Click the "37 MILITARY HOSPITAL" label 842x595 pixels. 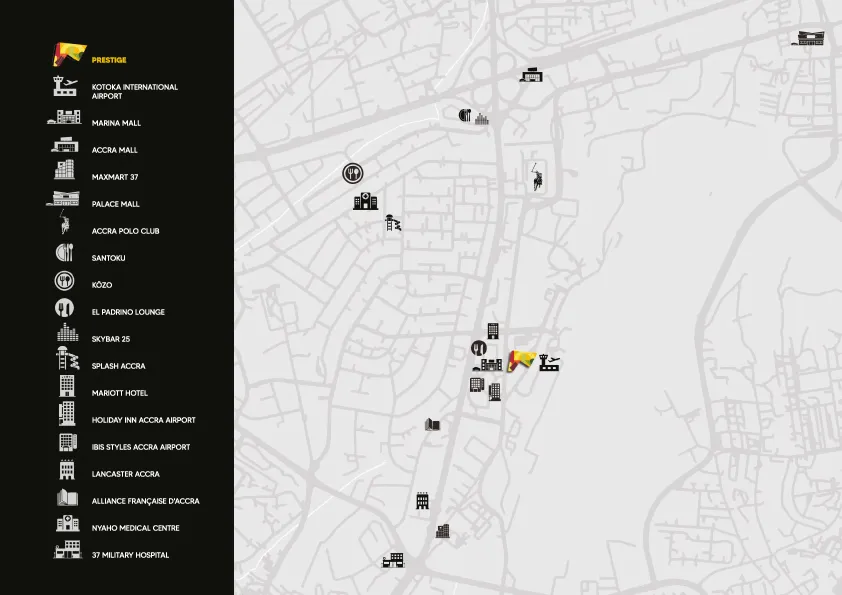click(x=130, y=555)
